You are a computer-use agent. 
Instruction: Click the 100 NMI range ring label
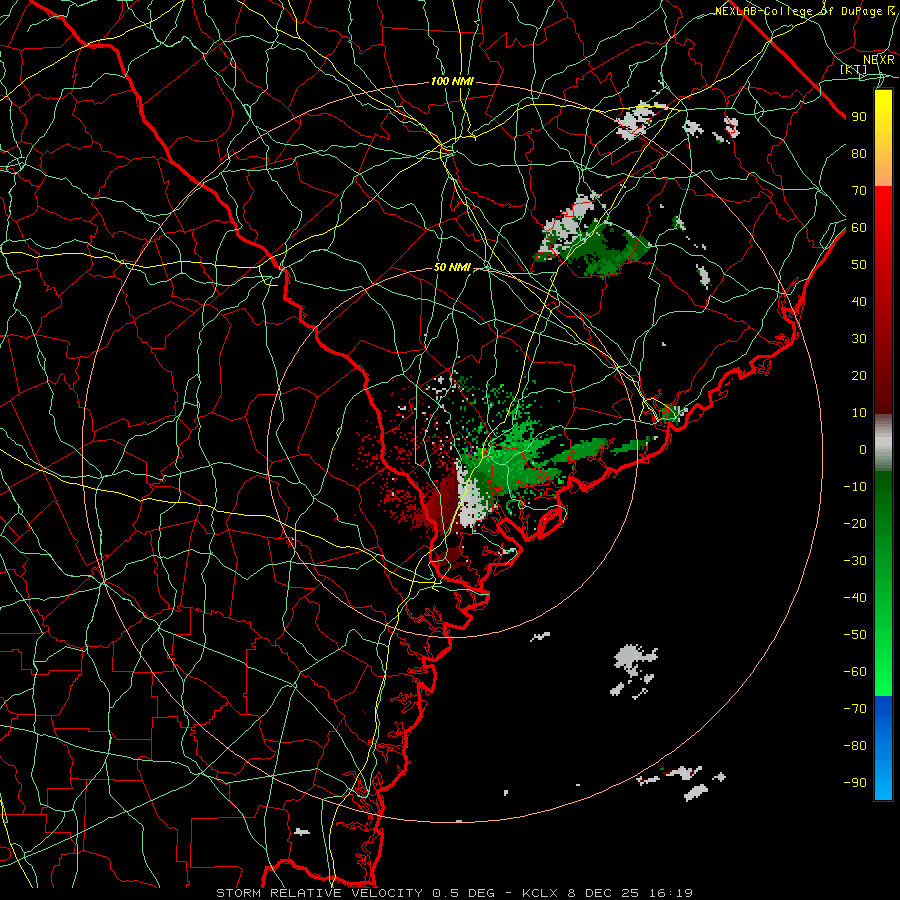click(x=452, y=82)
